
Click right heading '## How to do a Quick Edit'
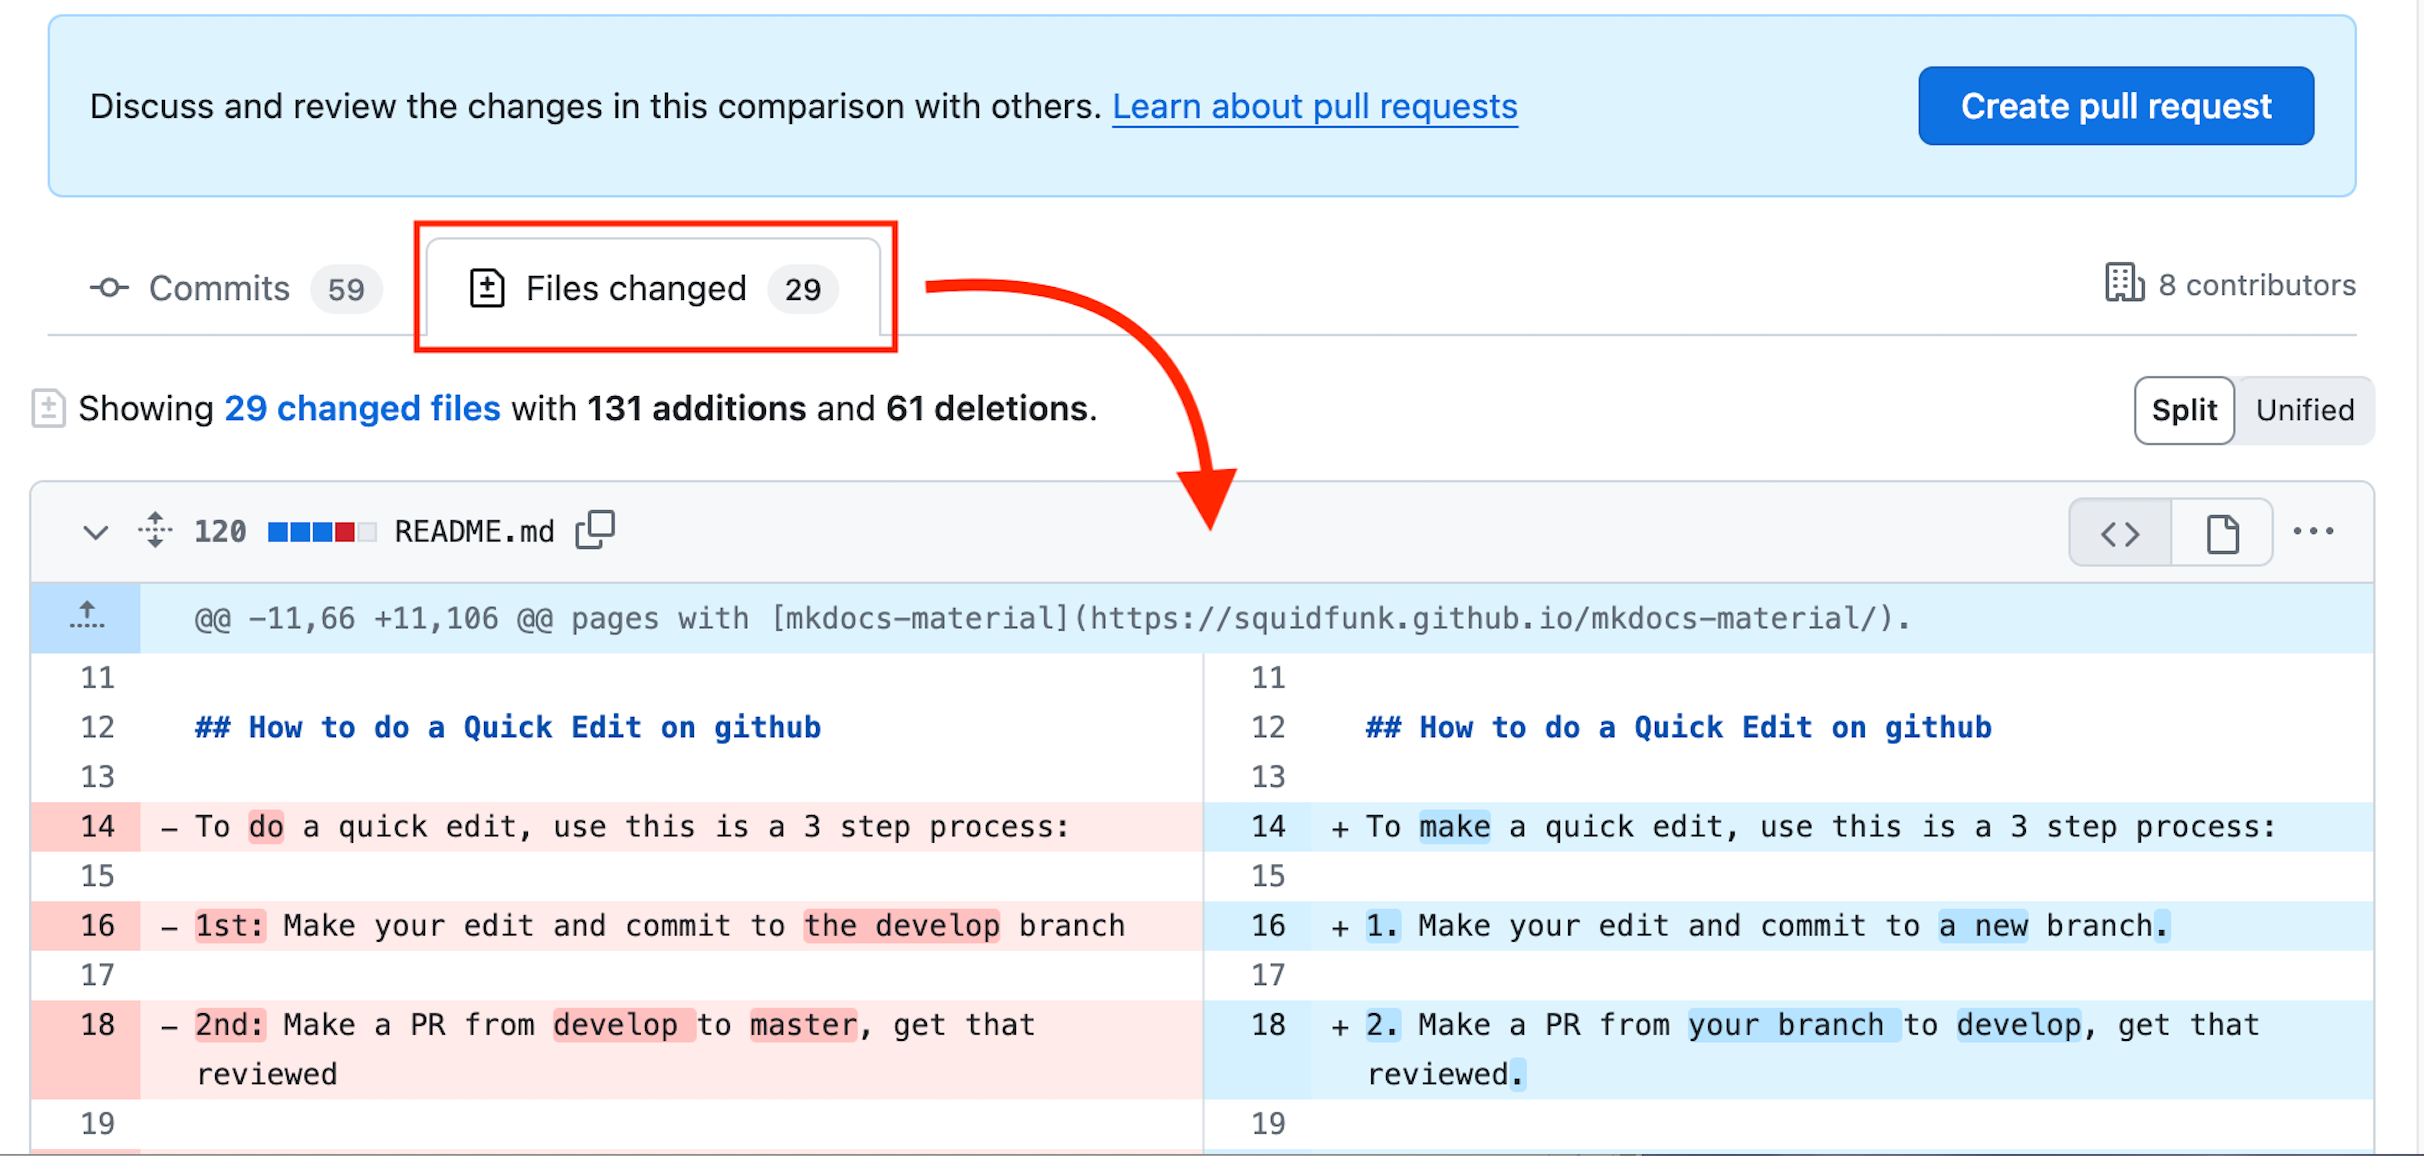click(1679, 727)
